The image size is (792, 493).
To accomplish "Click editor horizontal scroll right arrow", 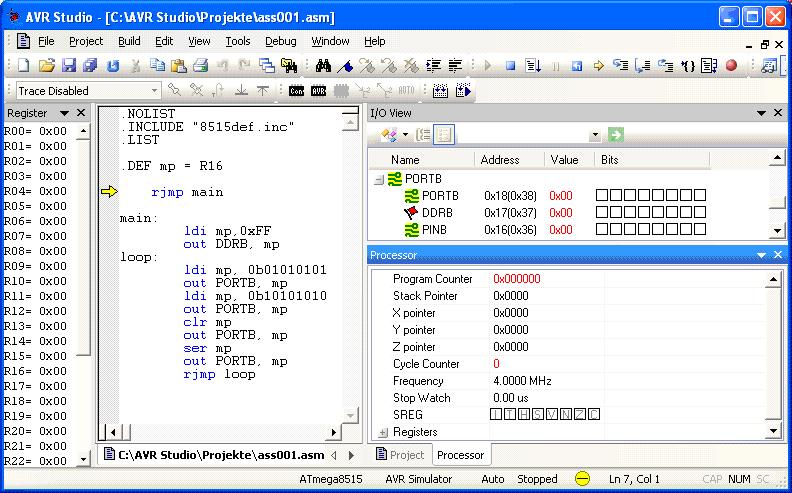I will (334, 432).
